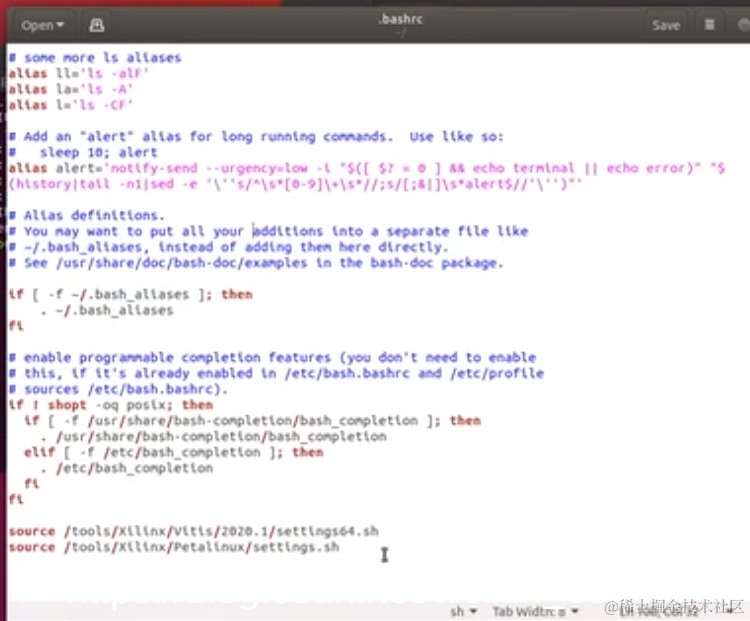The height and width of the screenshot is (621, 750).
Task: Click the 'See /usr/share/doc/bash-doc/examples' comment
Action: (256, 263)
